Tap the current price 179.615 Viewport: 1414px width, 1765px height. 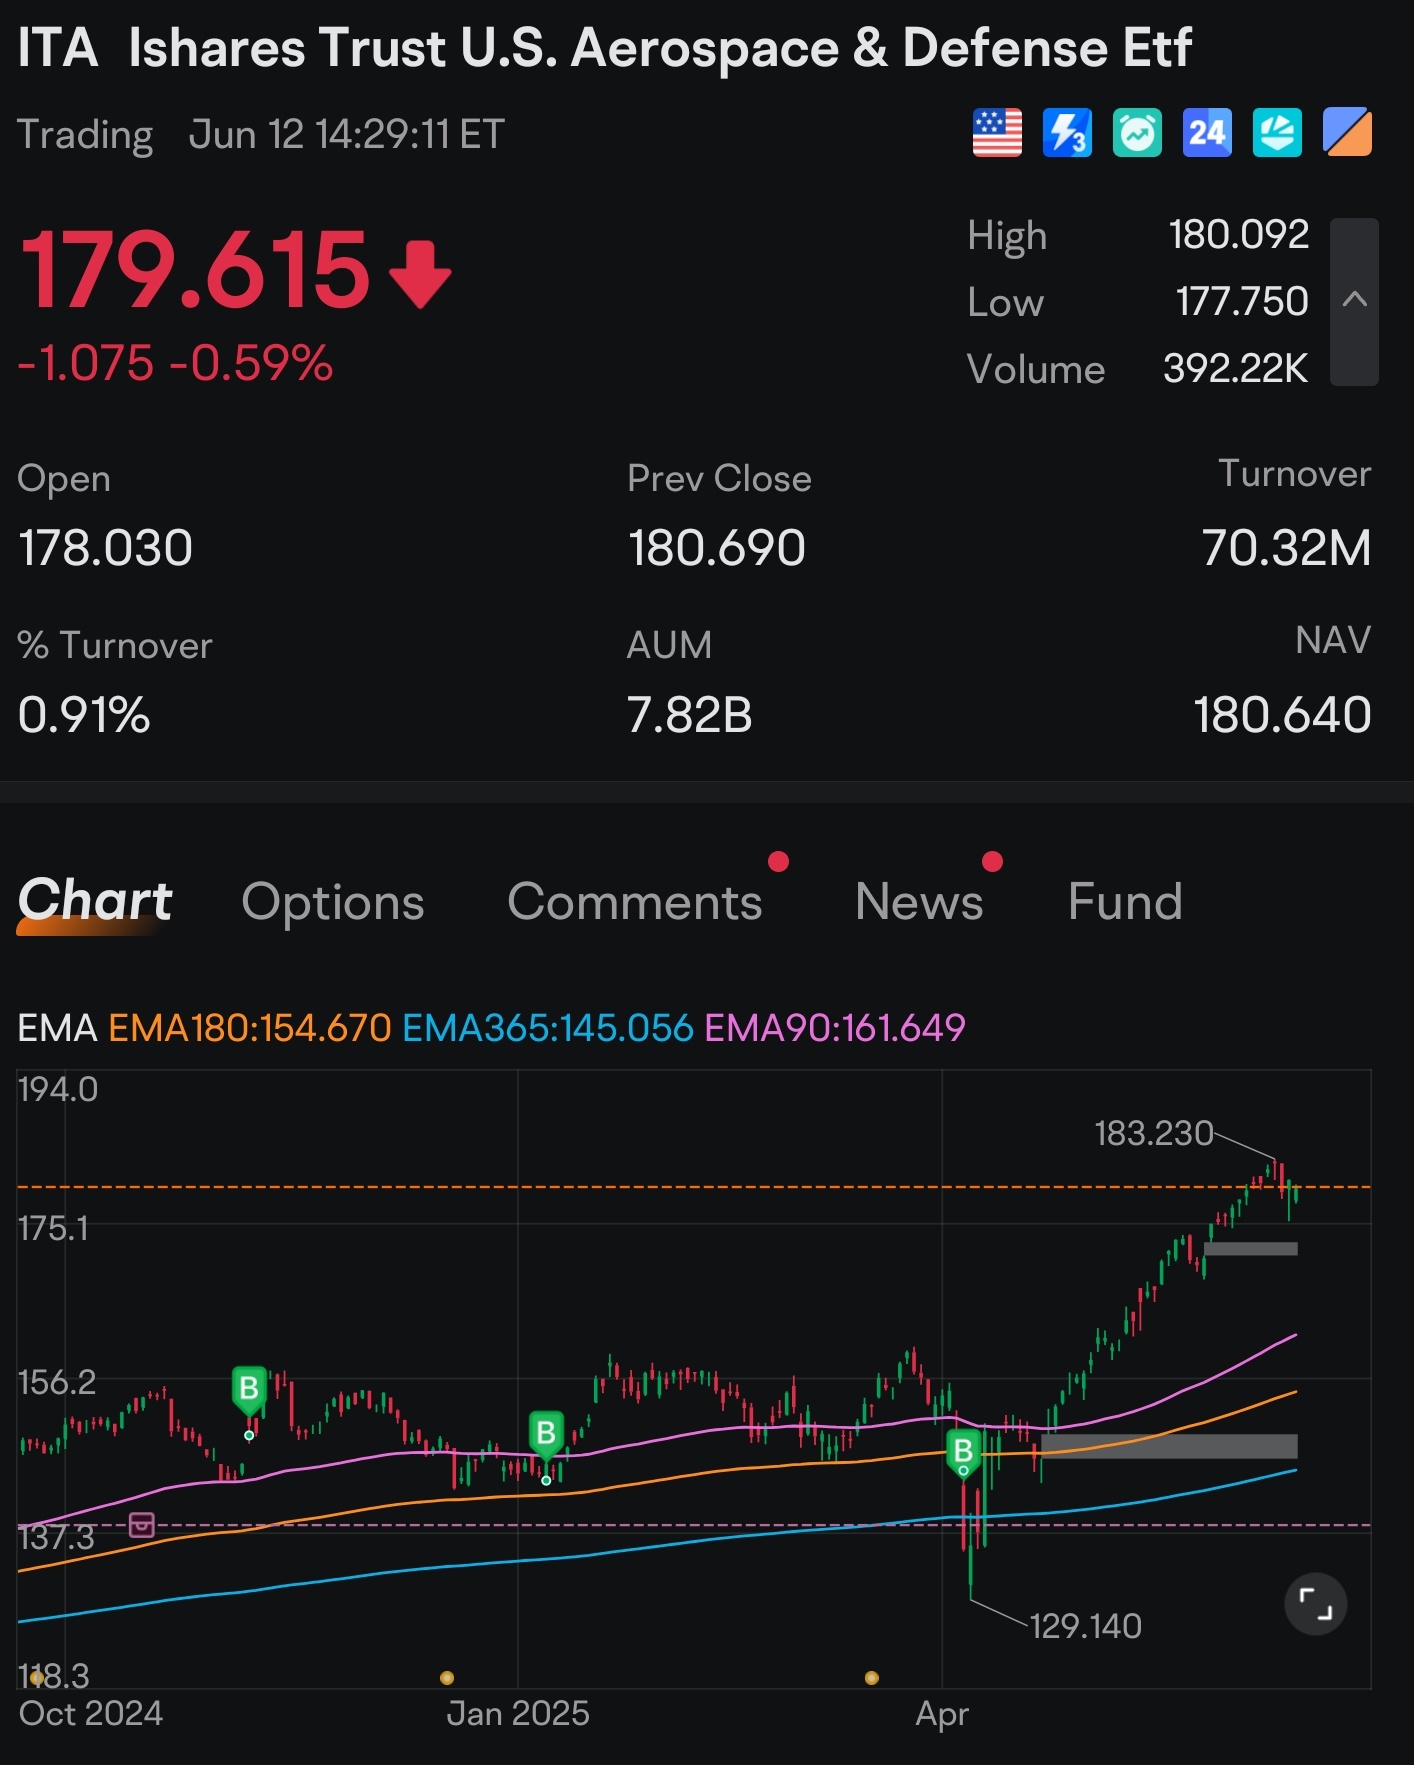195,270
